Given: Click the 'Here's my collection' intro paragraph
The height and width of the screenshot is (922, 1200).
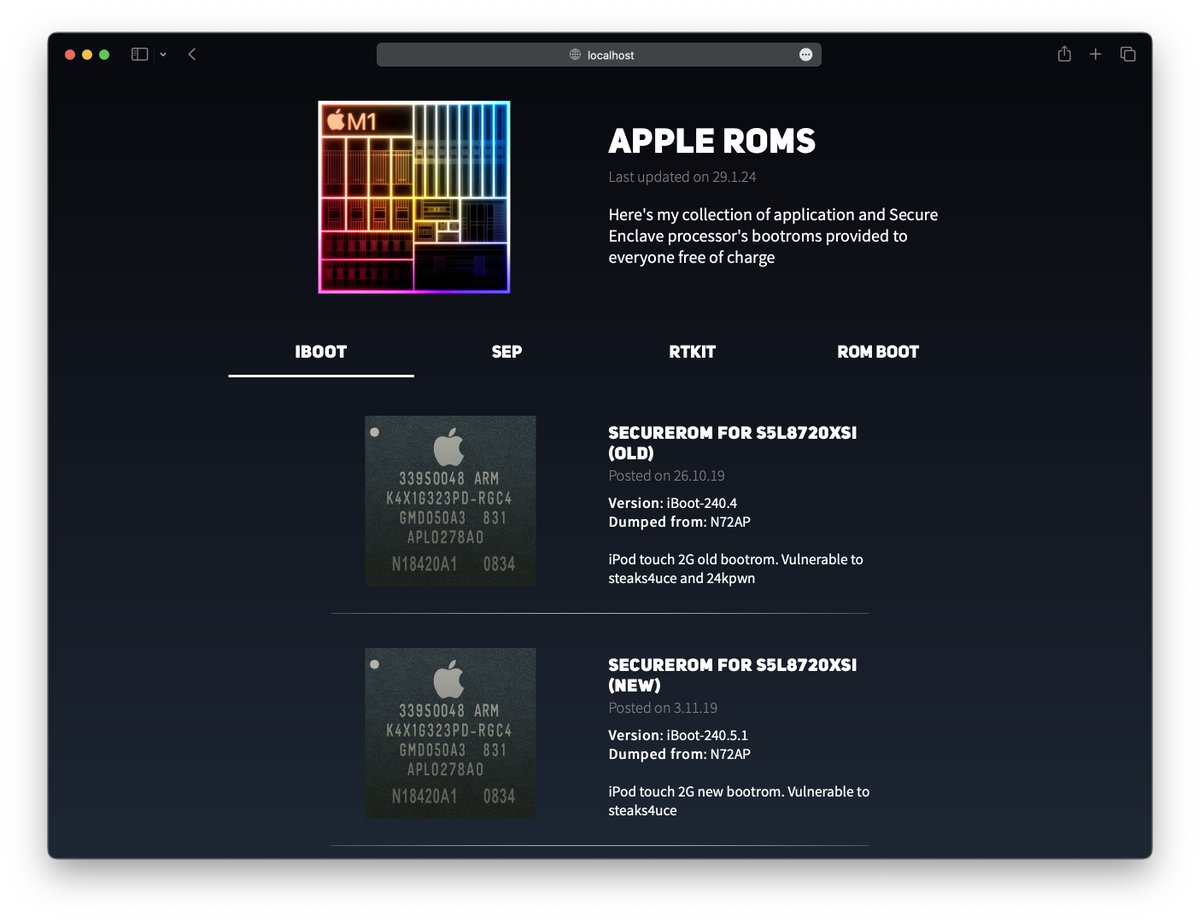Looking at the screenshot, I should pyautogui.click(x=773, y=236).
